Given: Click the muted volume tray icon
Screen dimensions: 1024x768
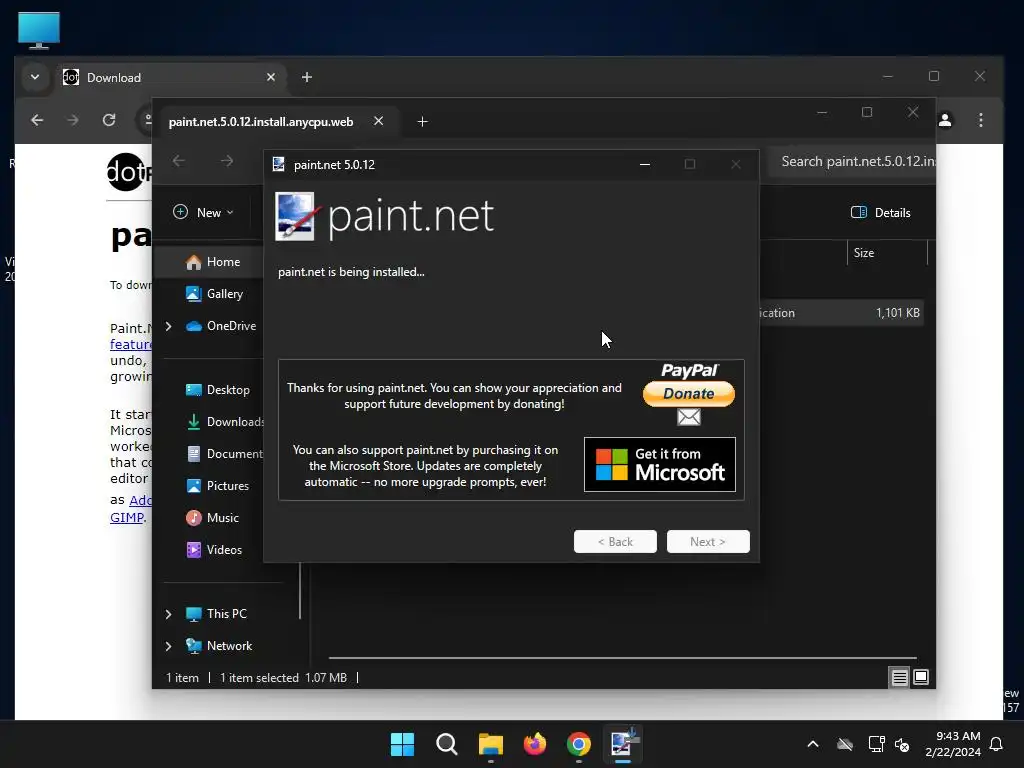Looking at the screenshot, I should [x=902, y=744].
